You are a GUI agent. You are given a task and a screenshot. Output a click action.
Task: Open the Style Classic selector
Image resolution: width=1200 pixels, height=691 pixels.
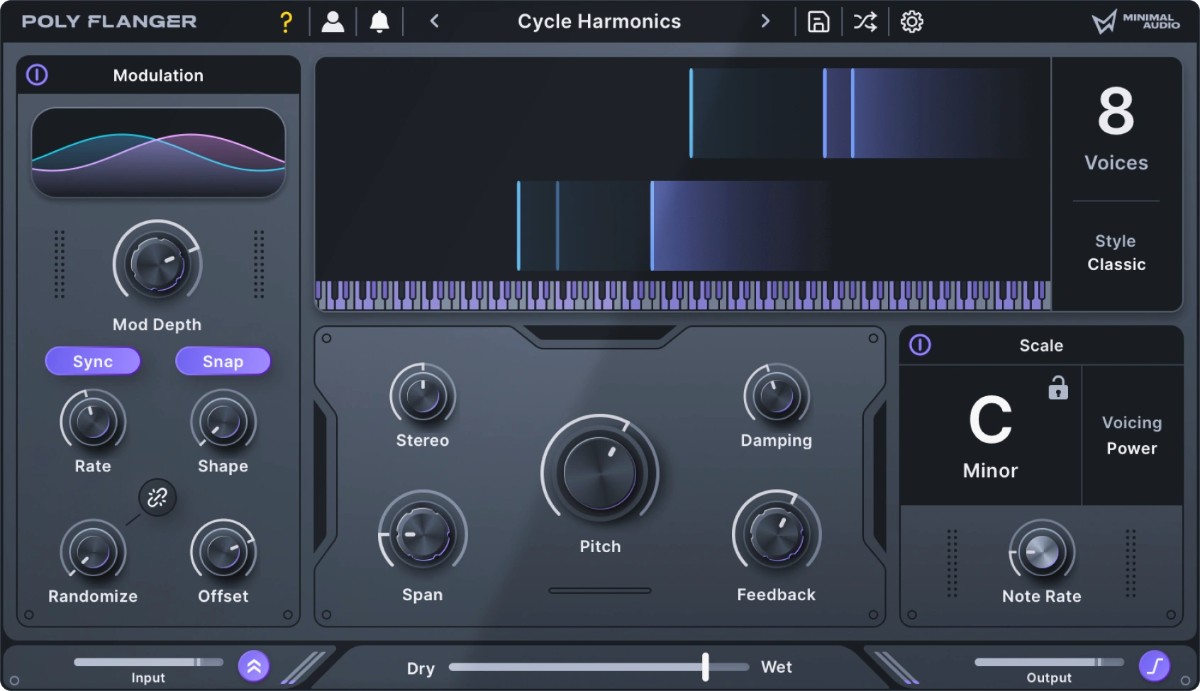click(x=1116, y=253)
